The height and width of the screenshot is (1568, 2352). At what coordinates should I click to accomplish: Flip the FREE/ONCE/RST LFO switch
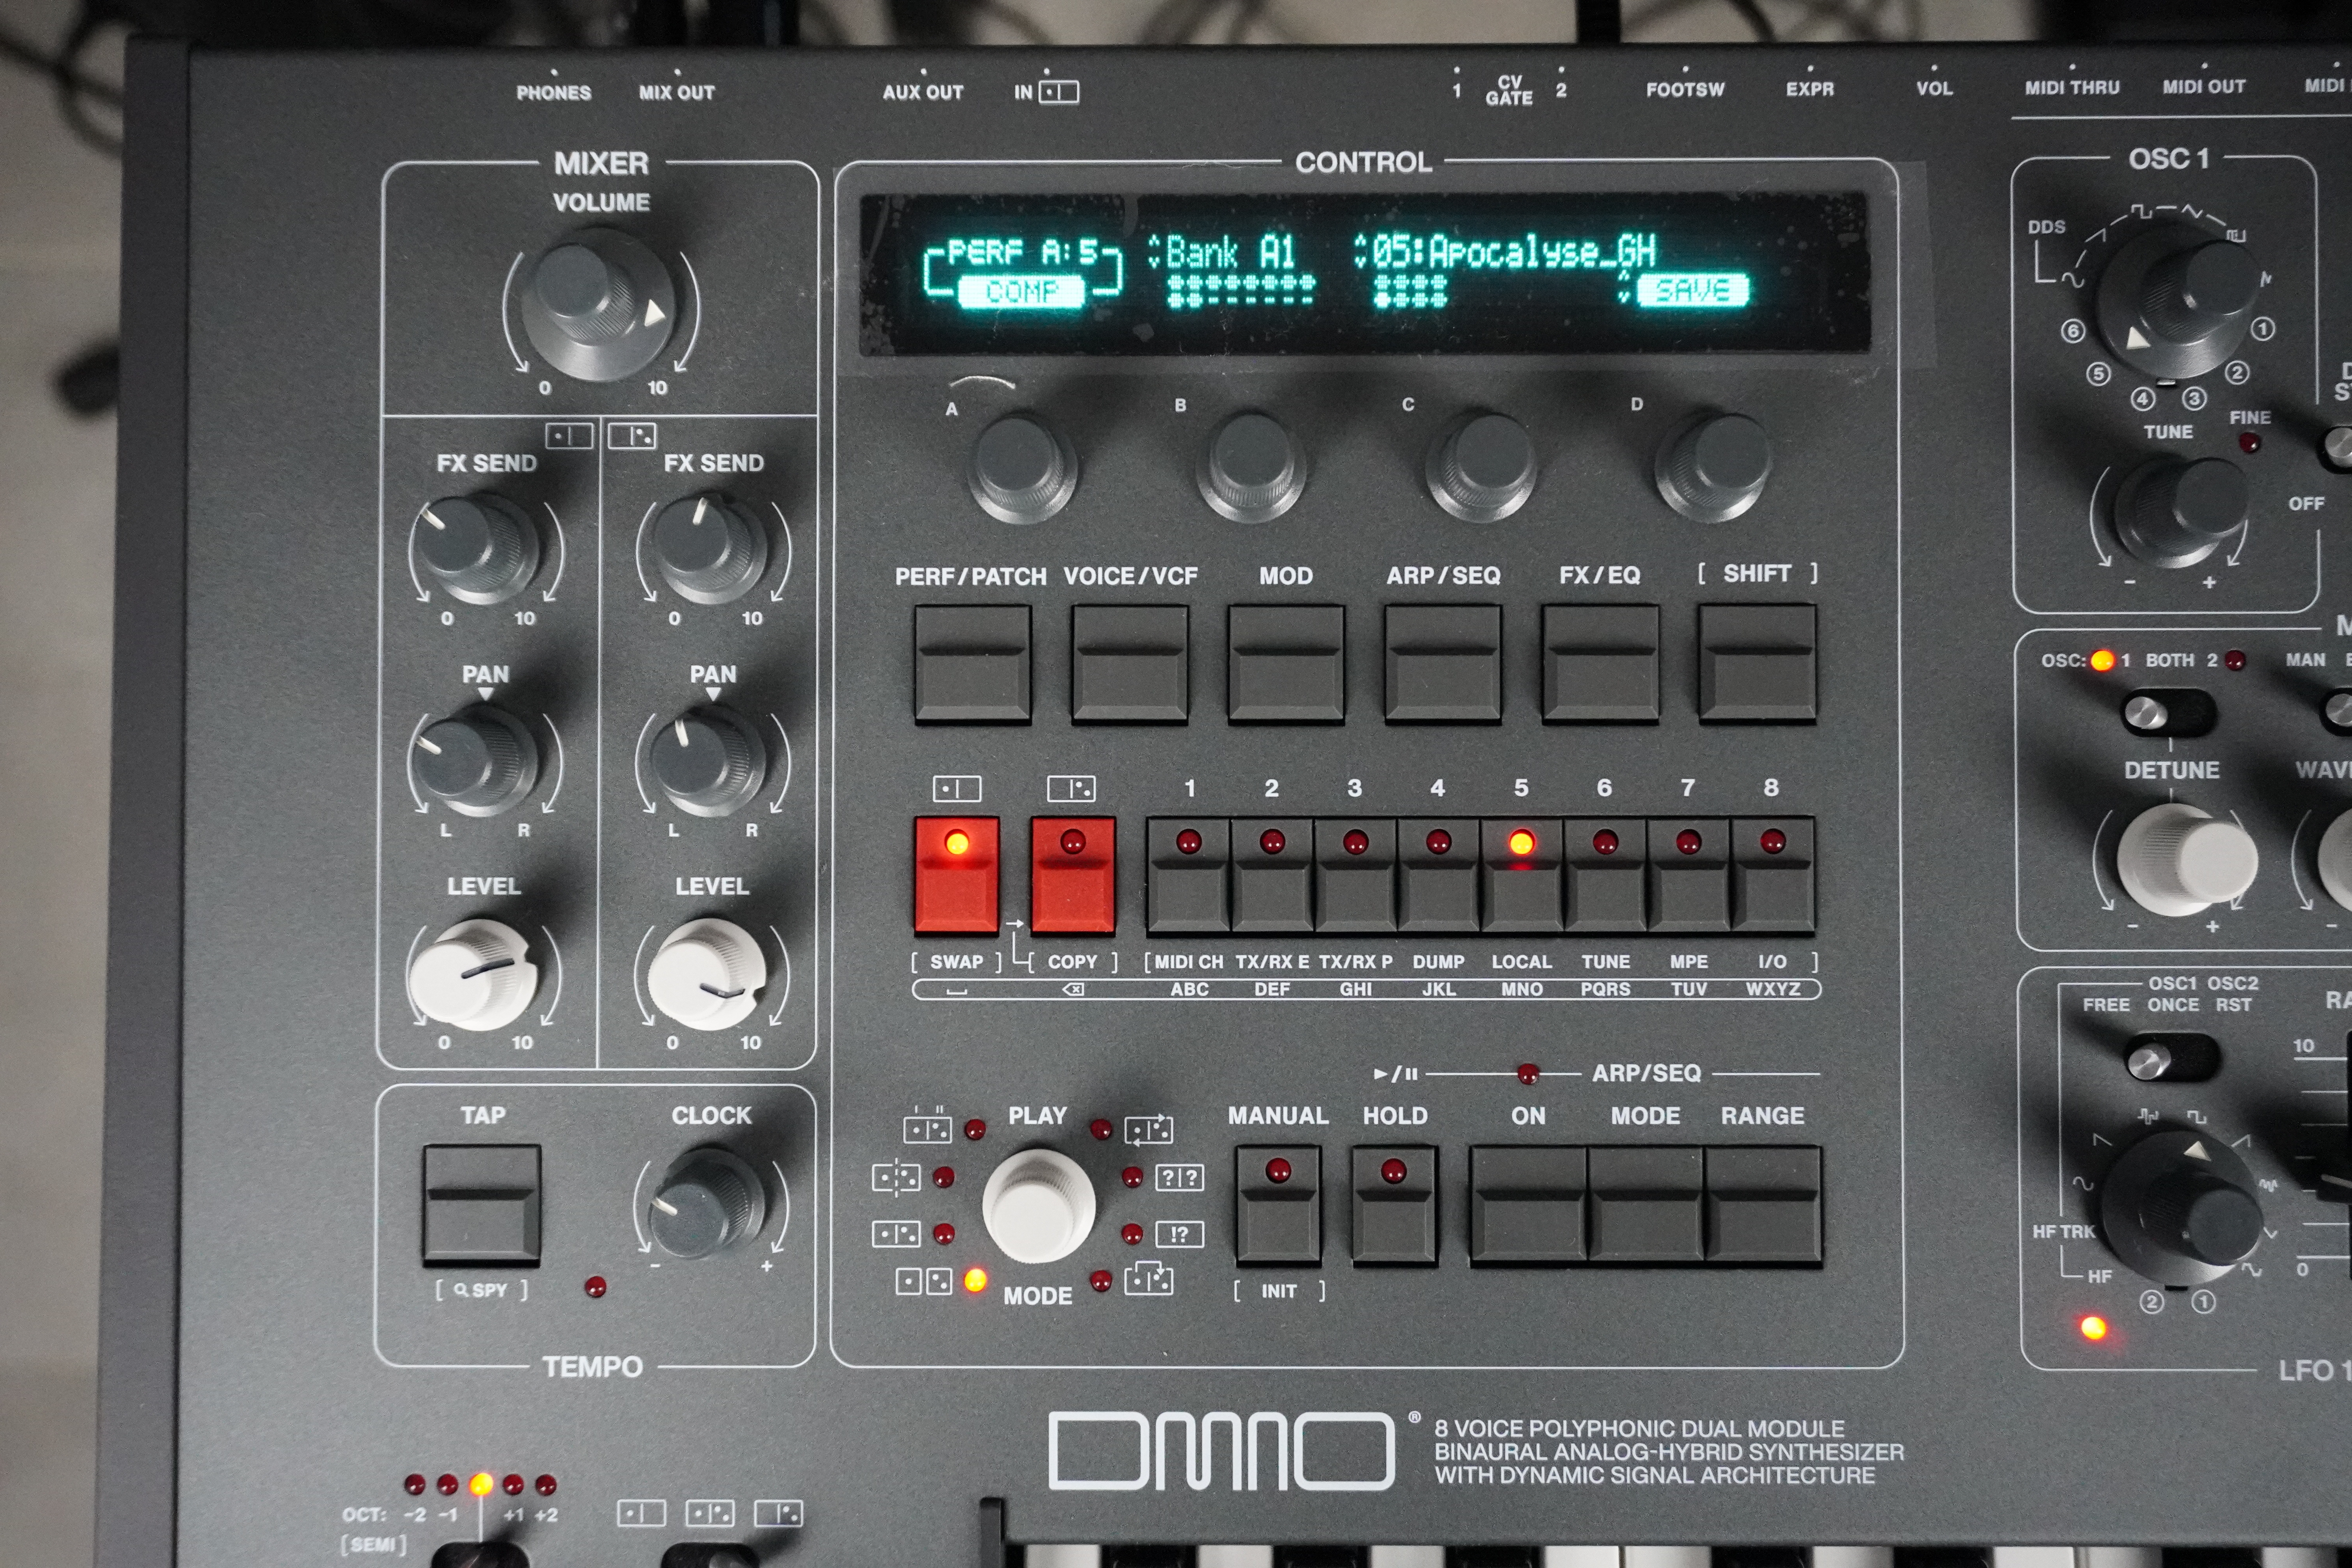pyautogui.click(x=2172, y=1059)
